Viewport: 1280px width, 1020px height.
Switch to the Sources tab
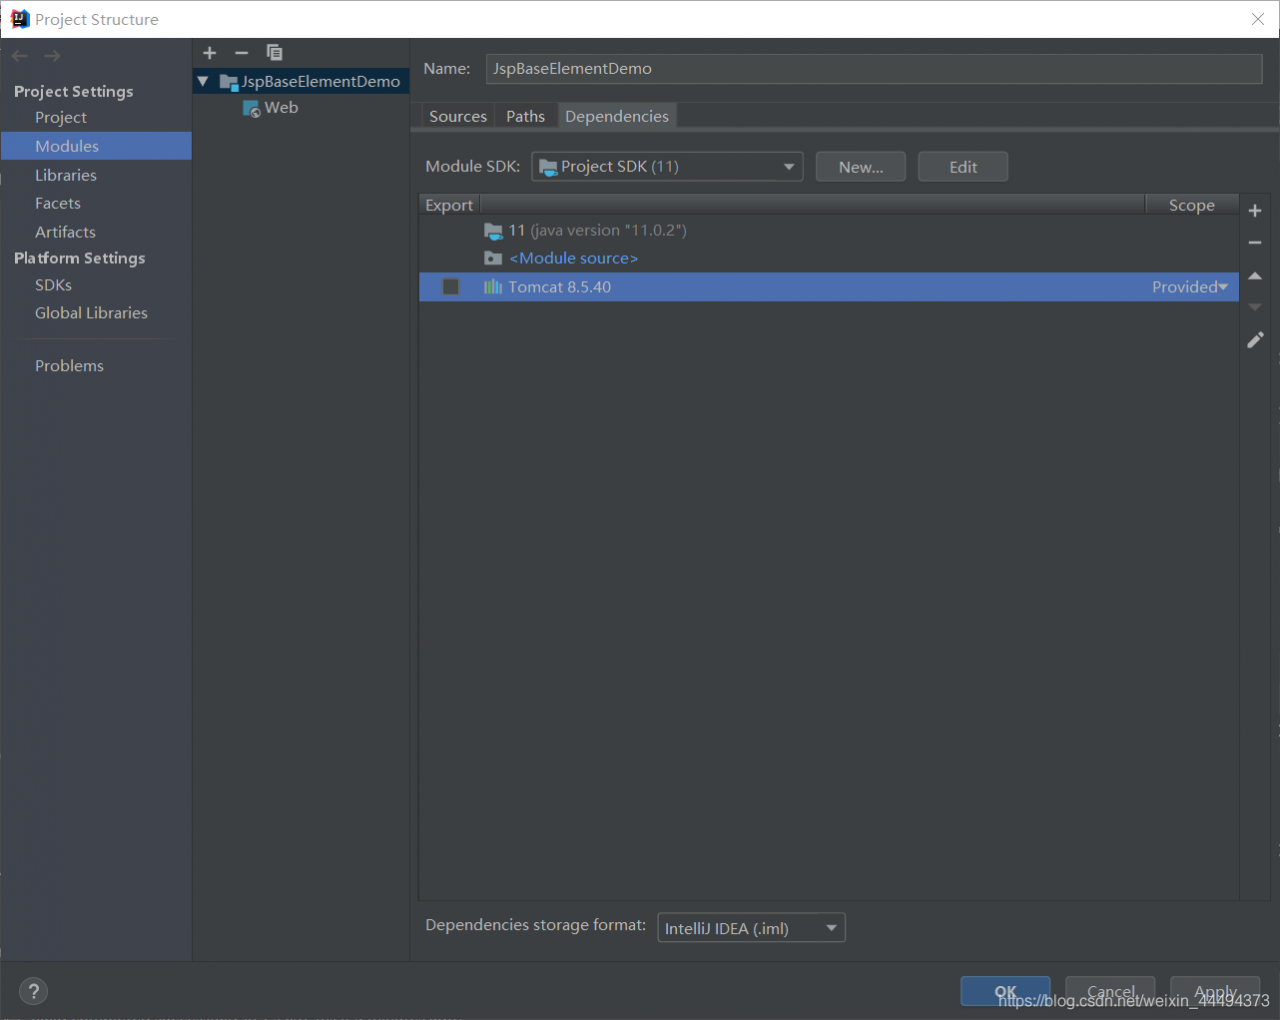[x=458, y=116]
